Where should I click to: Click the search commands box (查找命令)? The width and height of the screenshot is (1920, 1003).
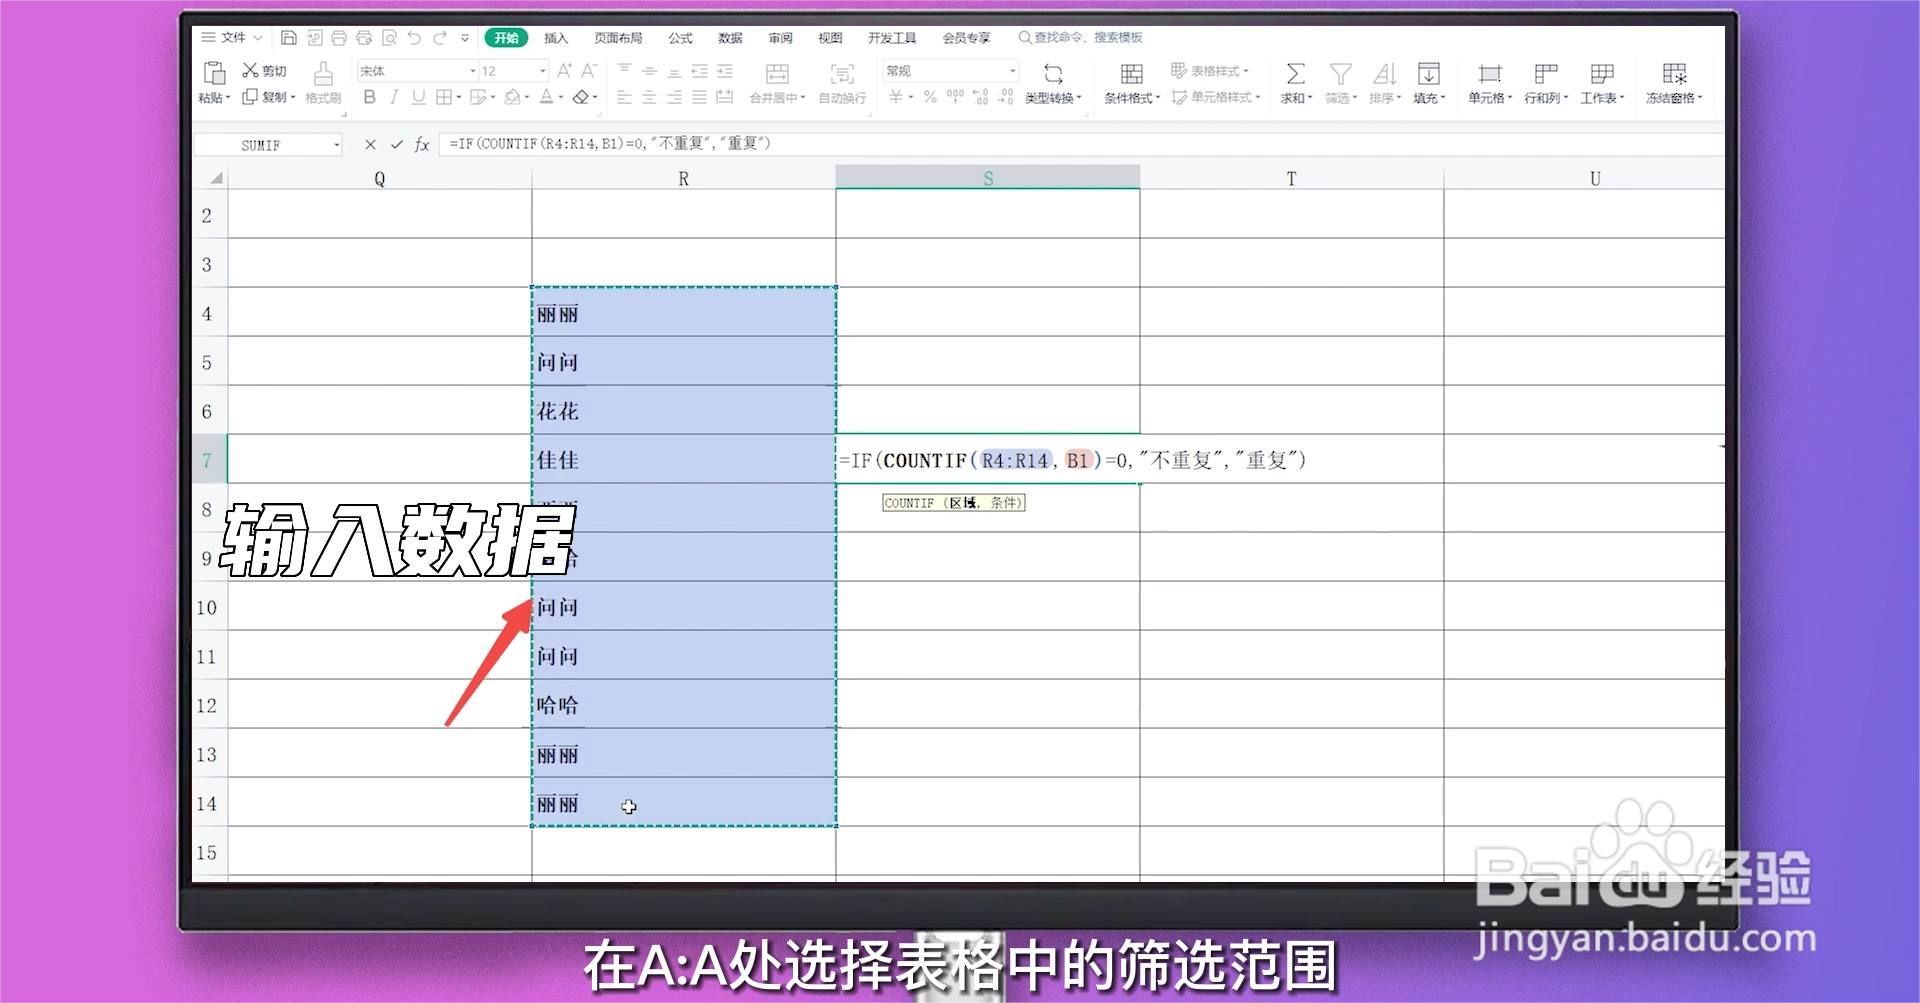[x=1081, y=38]
